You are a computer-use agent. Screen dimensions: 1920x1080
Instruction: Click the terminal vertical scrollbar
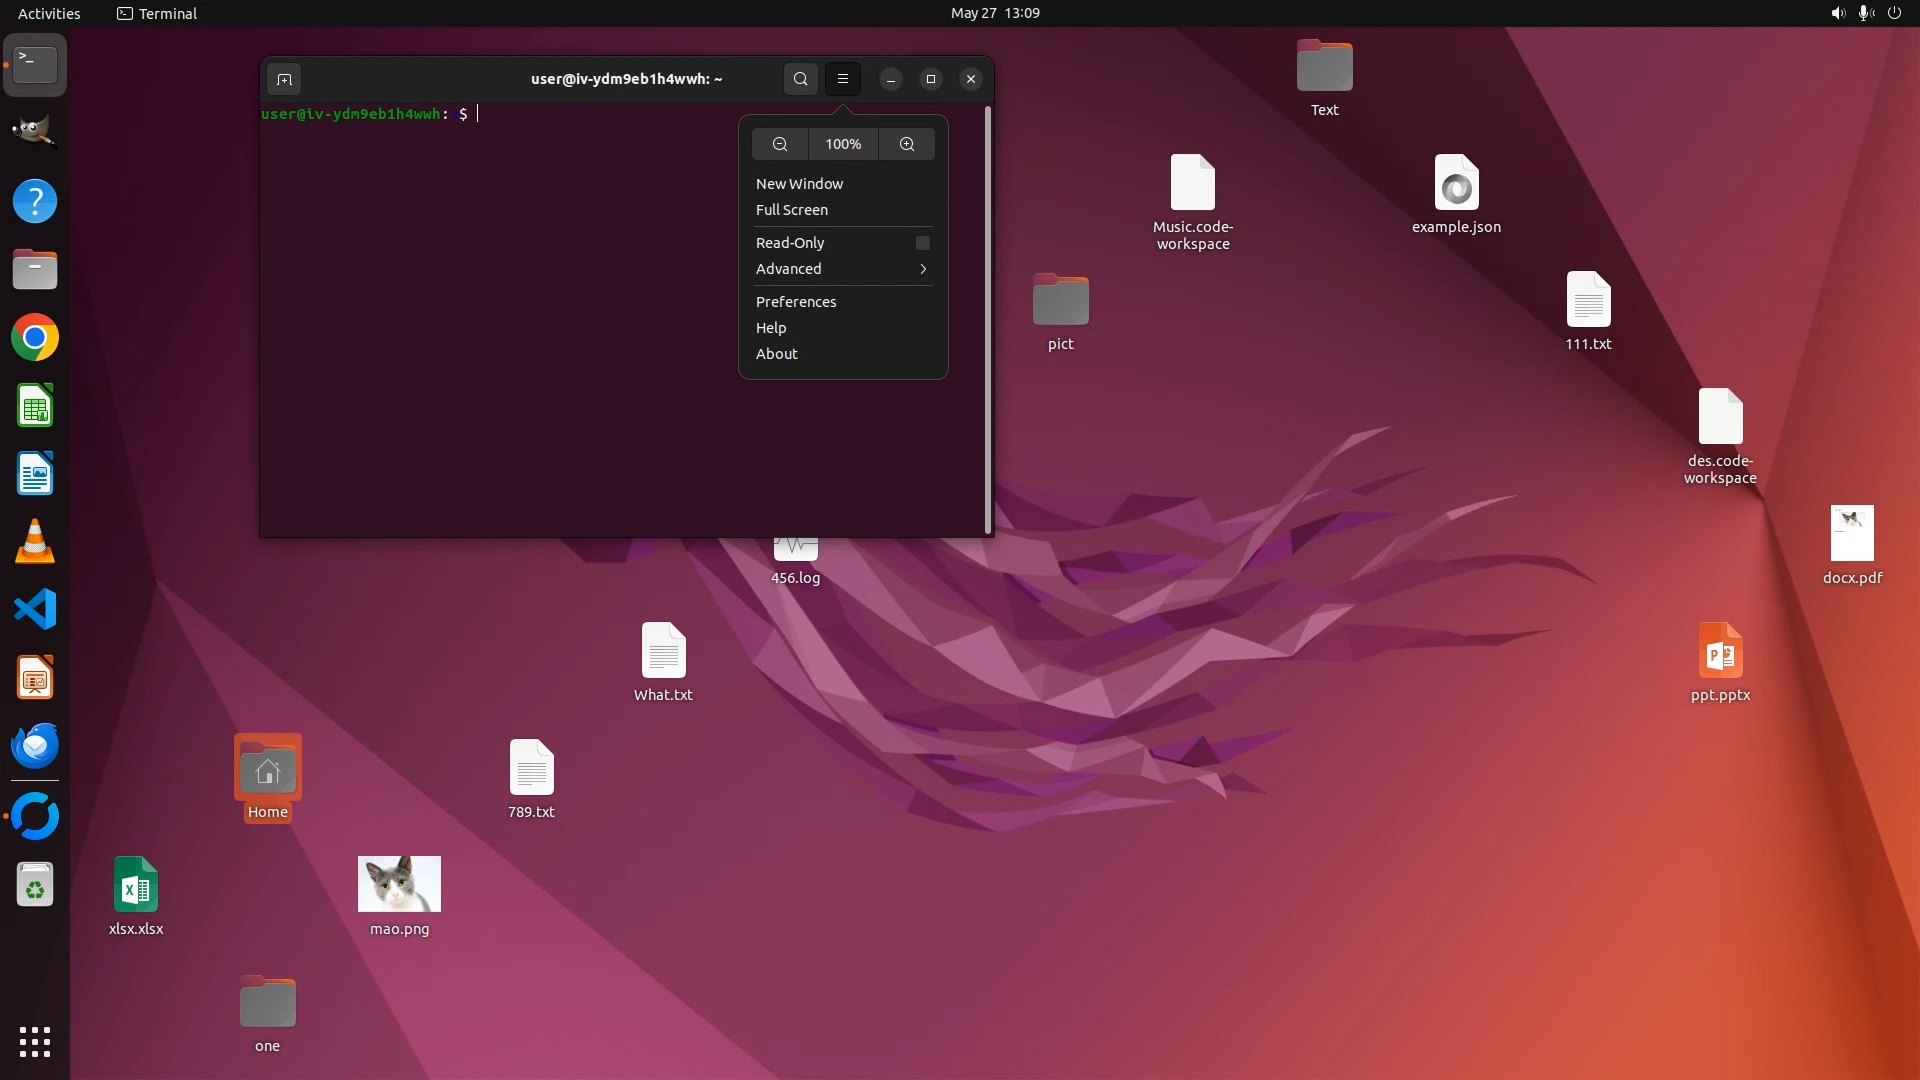(988, 320)
